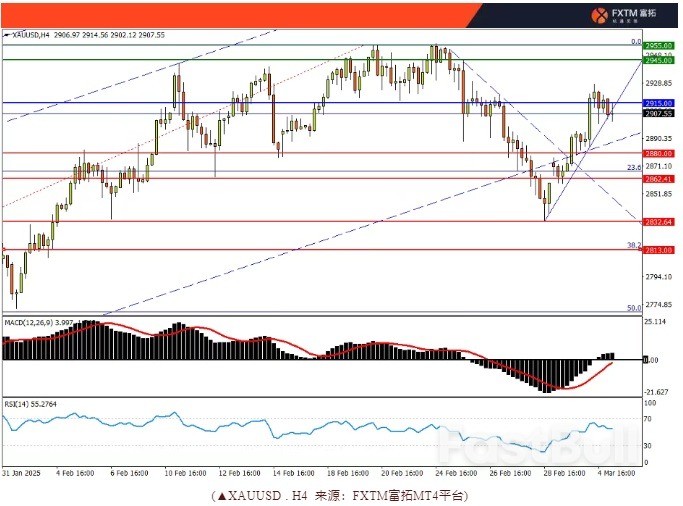Click the chart source caption text
Viewport: 683px width, 506px height.
click(339, 494)
